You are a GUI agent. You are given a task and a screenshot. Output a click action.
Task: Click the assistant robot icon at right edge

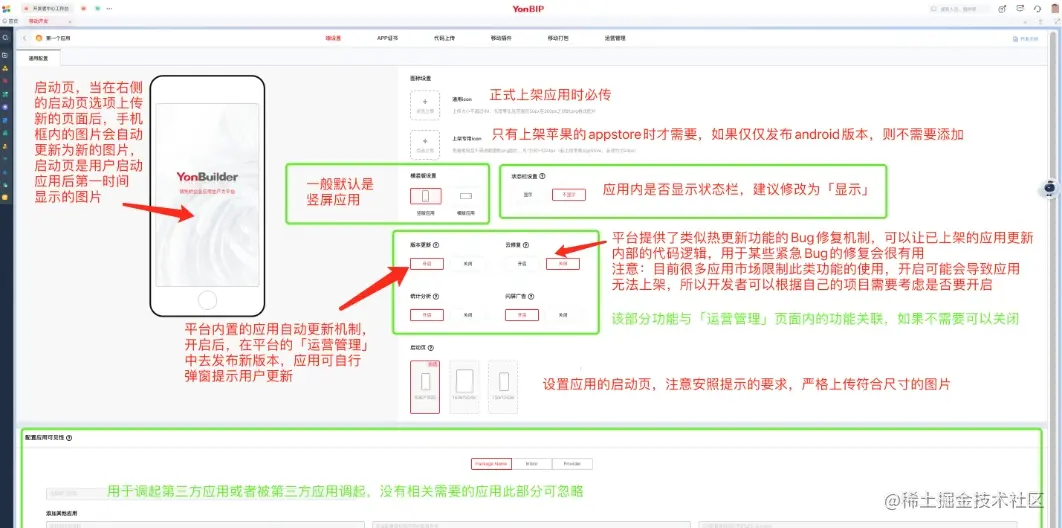(x=1050, y=188)
